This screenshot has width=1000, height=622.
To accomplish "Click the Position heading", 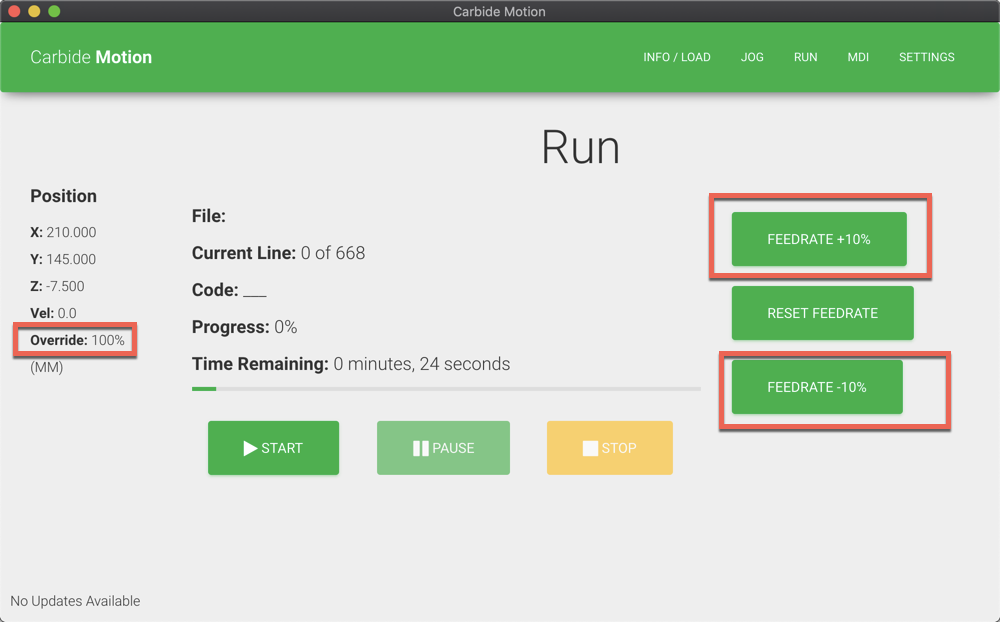I will [64, 196].
